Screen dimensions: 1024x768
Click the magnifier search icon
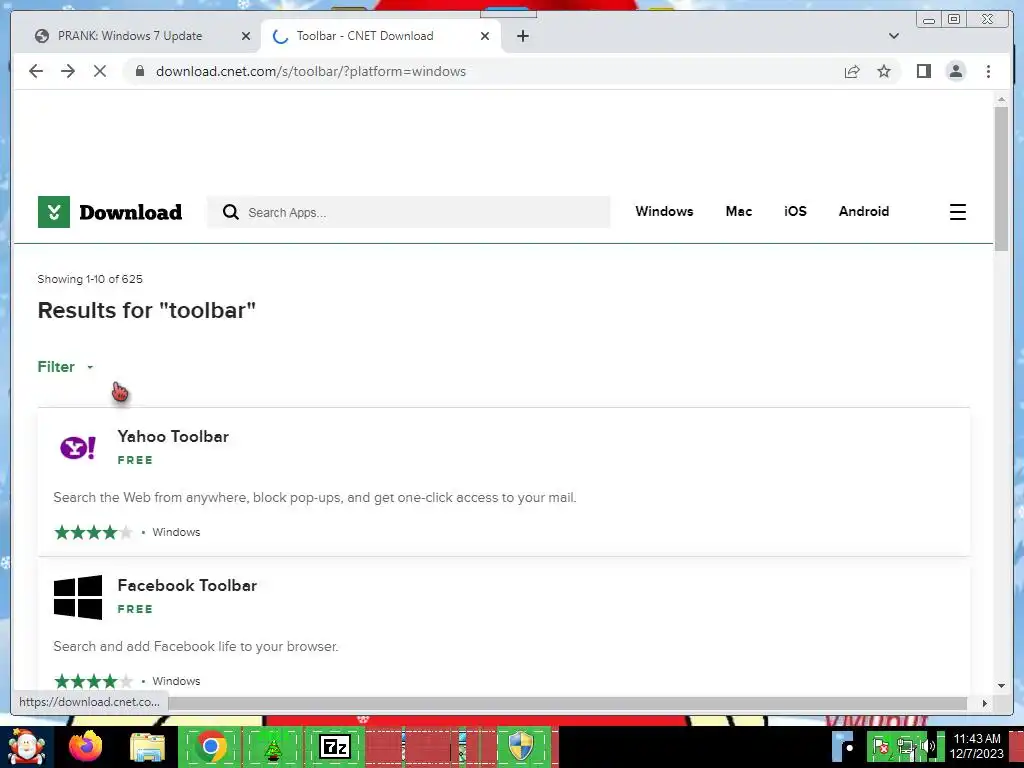coord(231,212)
